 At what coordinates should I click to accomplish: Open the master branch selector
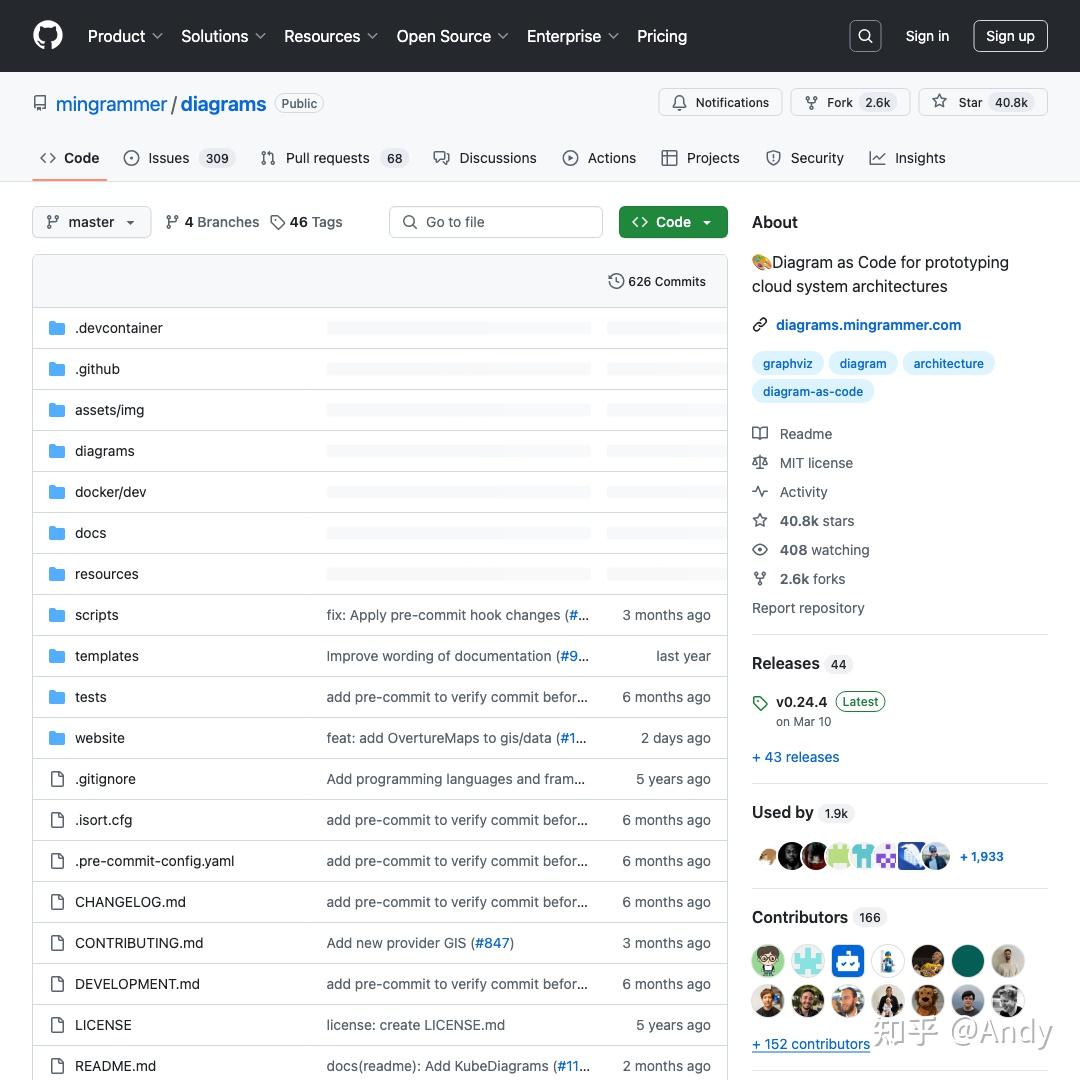pyautogui.click(x=90, y=222)
